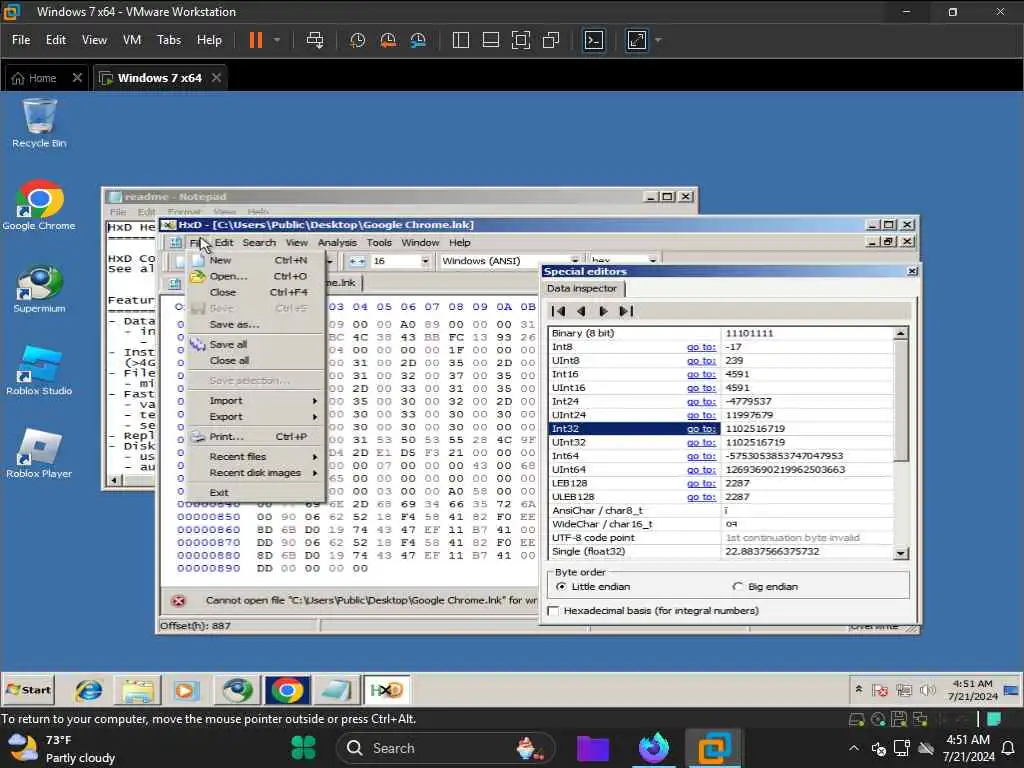
Task: Choose New in HxD File menu
Action: point(255,260)
